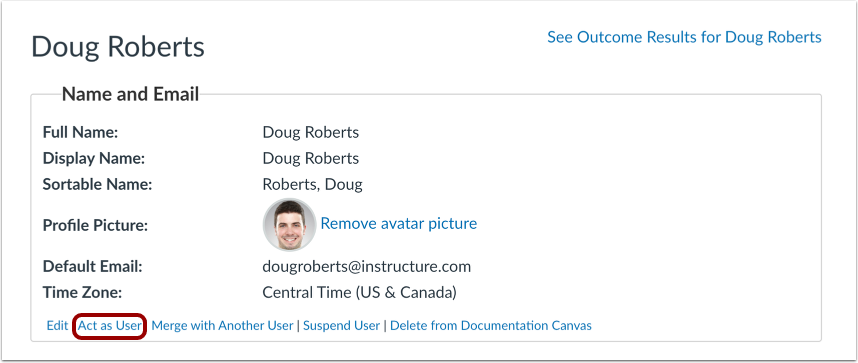Click the Display Name value Doug Roberts

[x=311, y=159]
